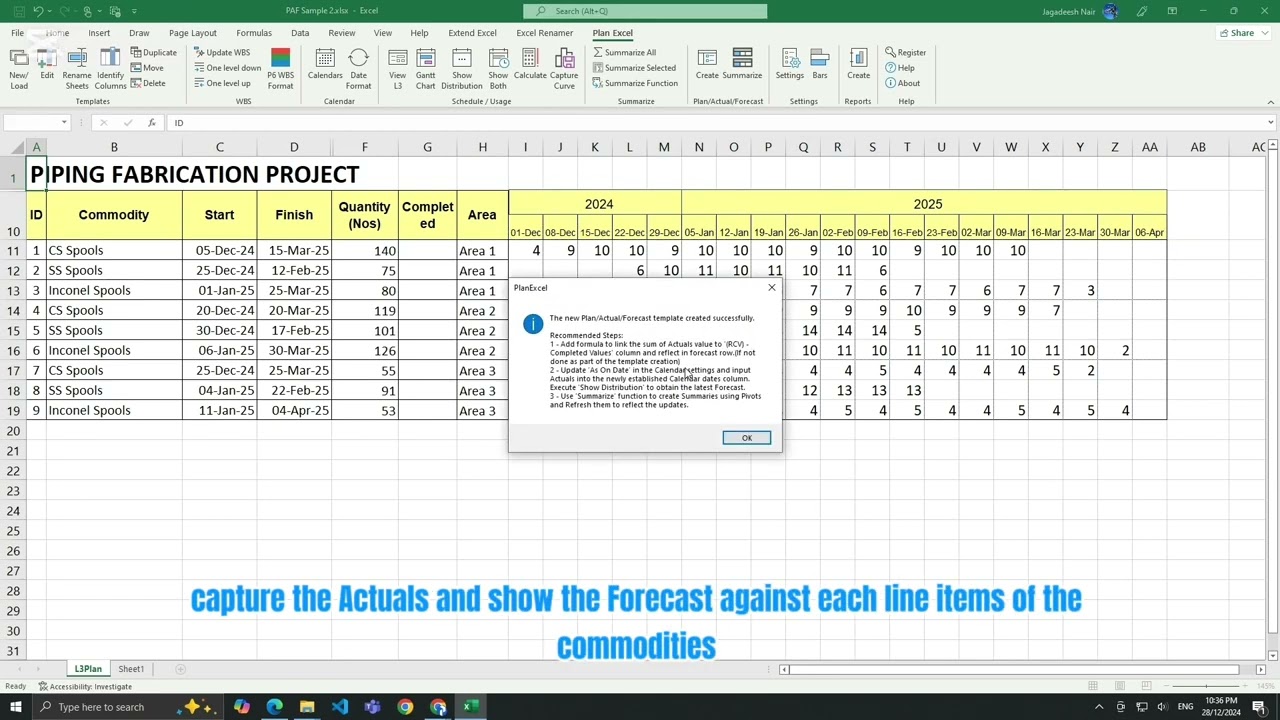Open the Excel Renamer tab
1280x720 pixels.
tap(545, 33)
